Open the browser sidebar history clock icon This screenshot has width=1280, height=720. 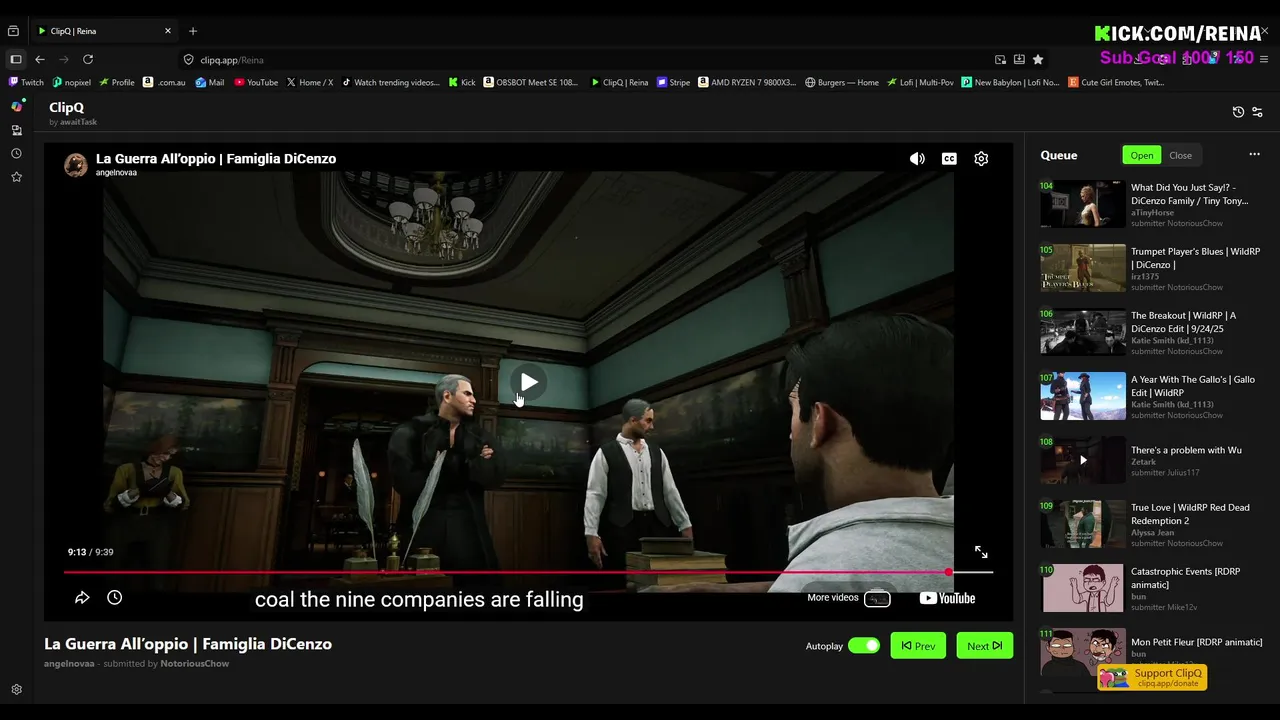point(16,153)
